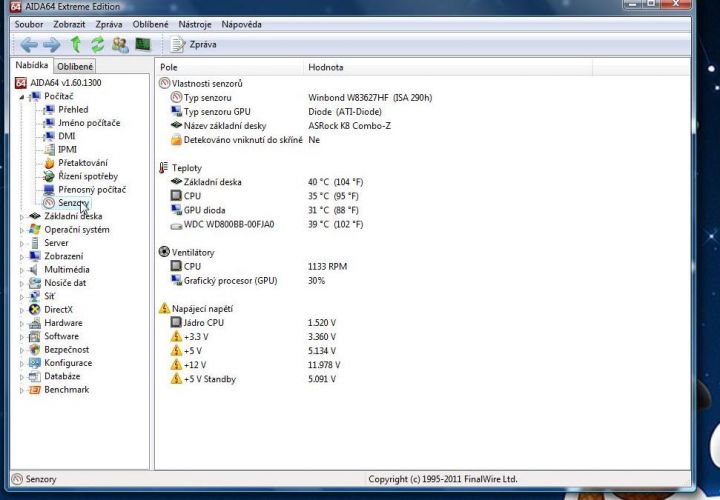The width and height of the screenshot is (720, 500).
Task: Expand the Operační systém node
Action: click(x=22, y=230)
